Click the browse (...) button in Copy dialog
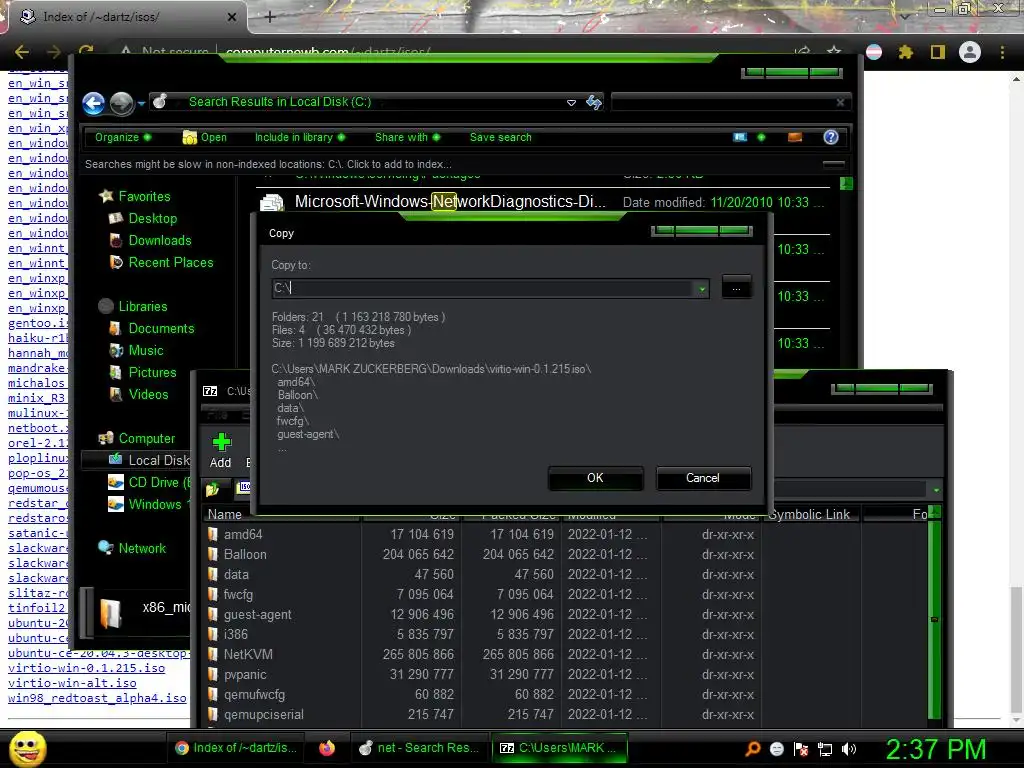The width and height of the screenshot is (1024, 768). [x=736, y=288]
